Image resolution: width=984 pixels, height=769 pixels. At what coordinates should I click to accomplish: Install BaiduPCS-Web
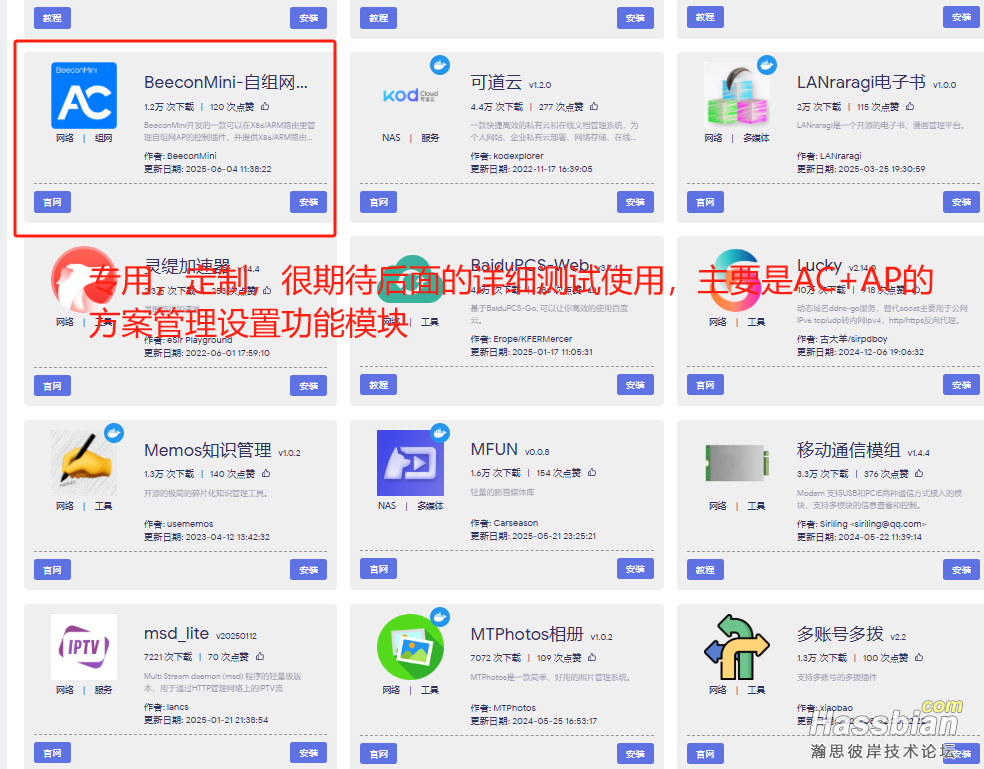pyautogui.click(x=635, y=385)
